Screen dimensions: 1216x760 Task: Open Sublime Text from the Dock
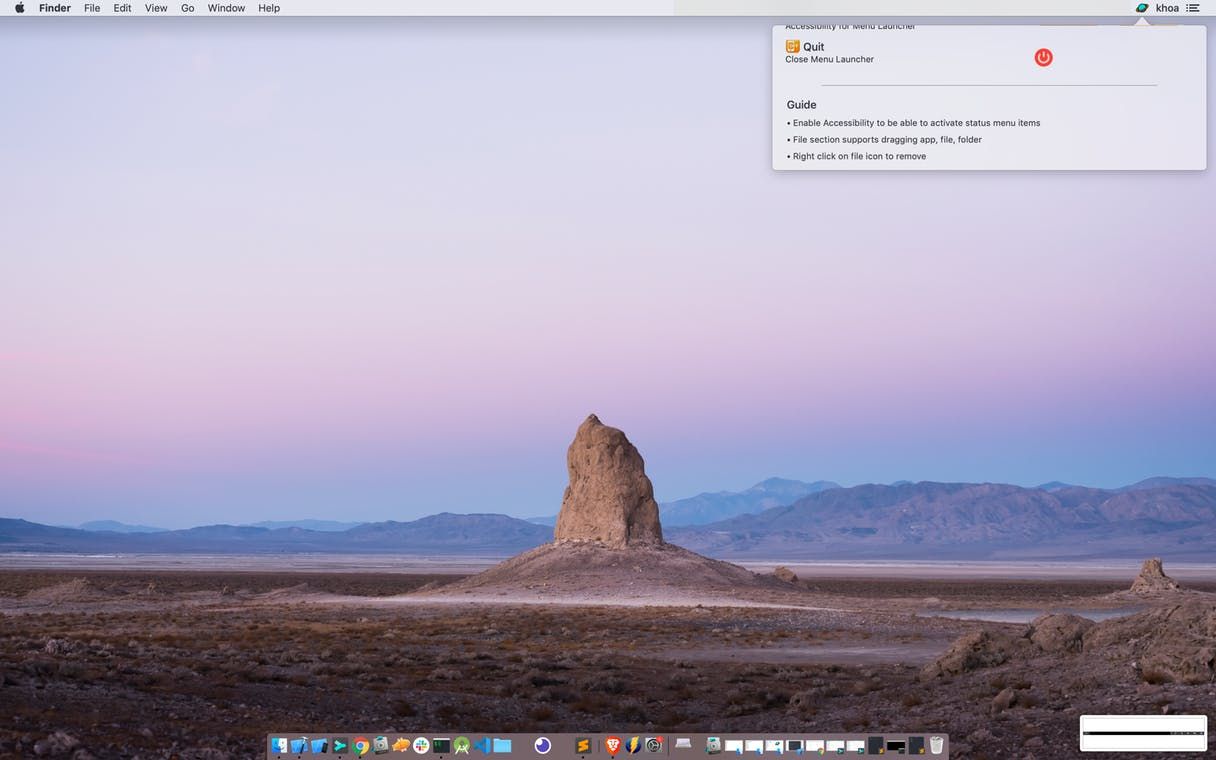click(x=583, y=745)
